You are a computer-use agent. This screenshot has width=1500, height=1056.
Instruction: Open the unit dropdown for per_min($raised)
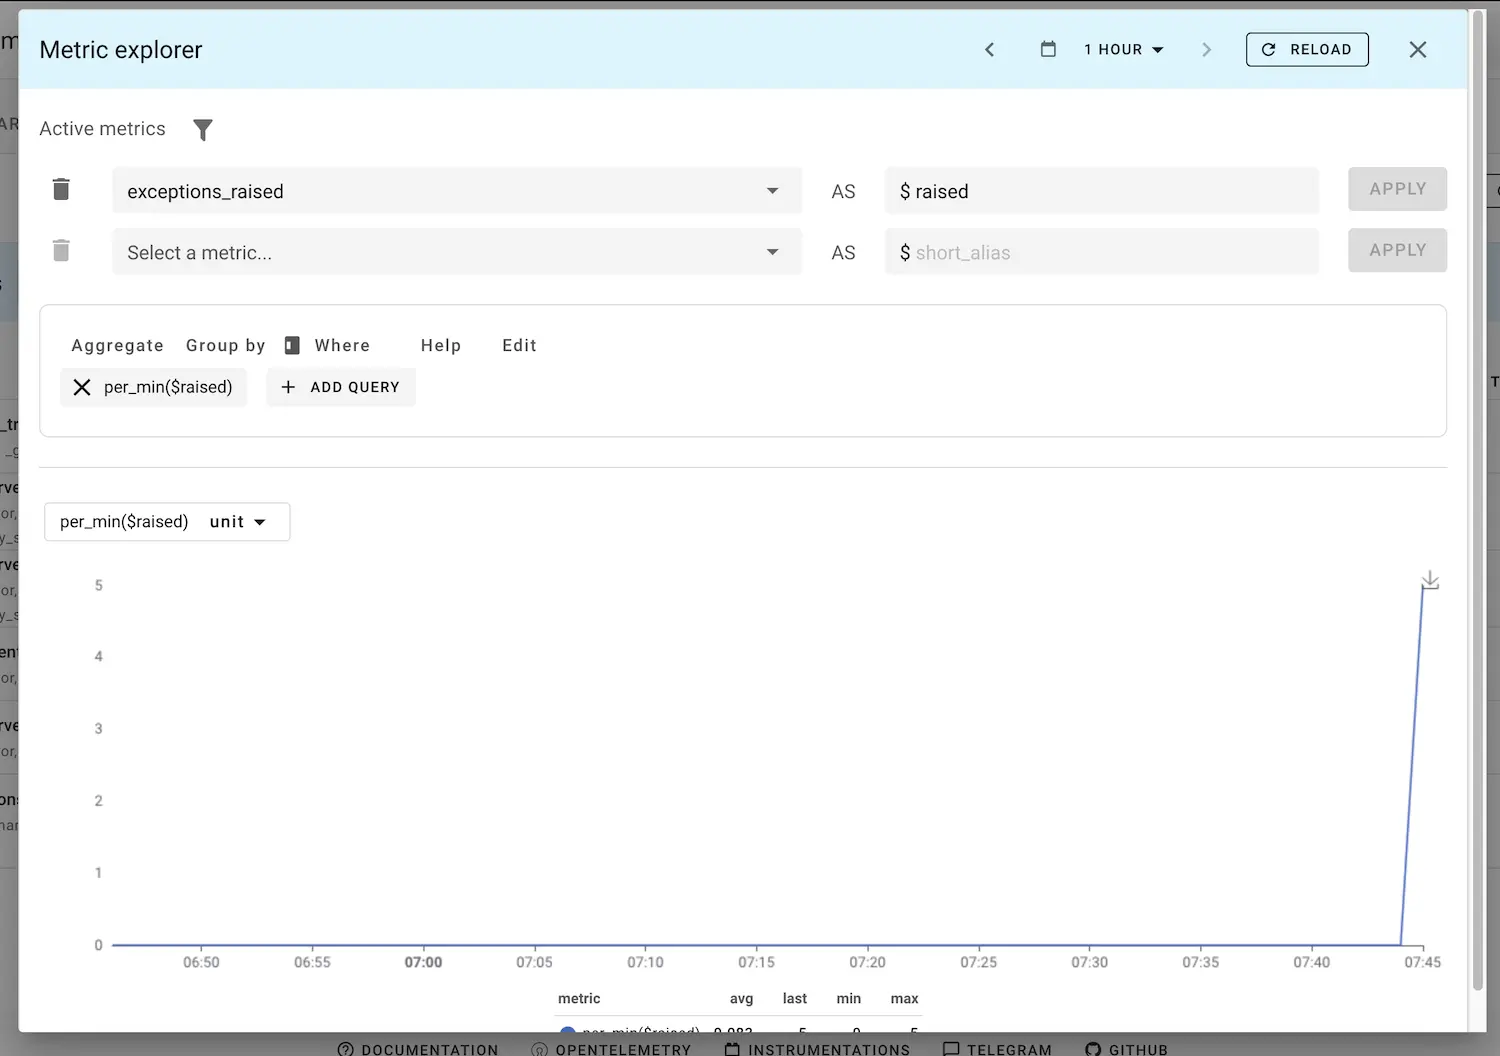coord(238,522)
